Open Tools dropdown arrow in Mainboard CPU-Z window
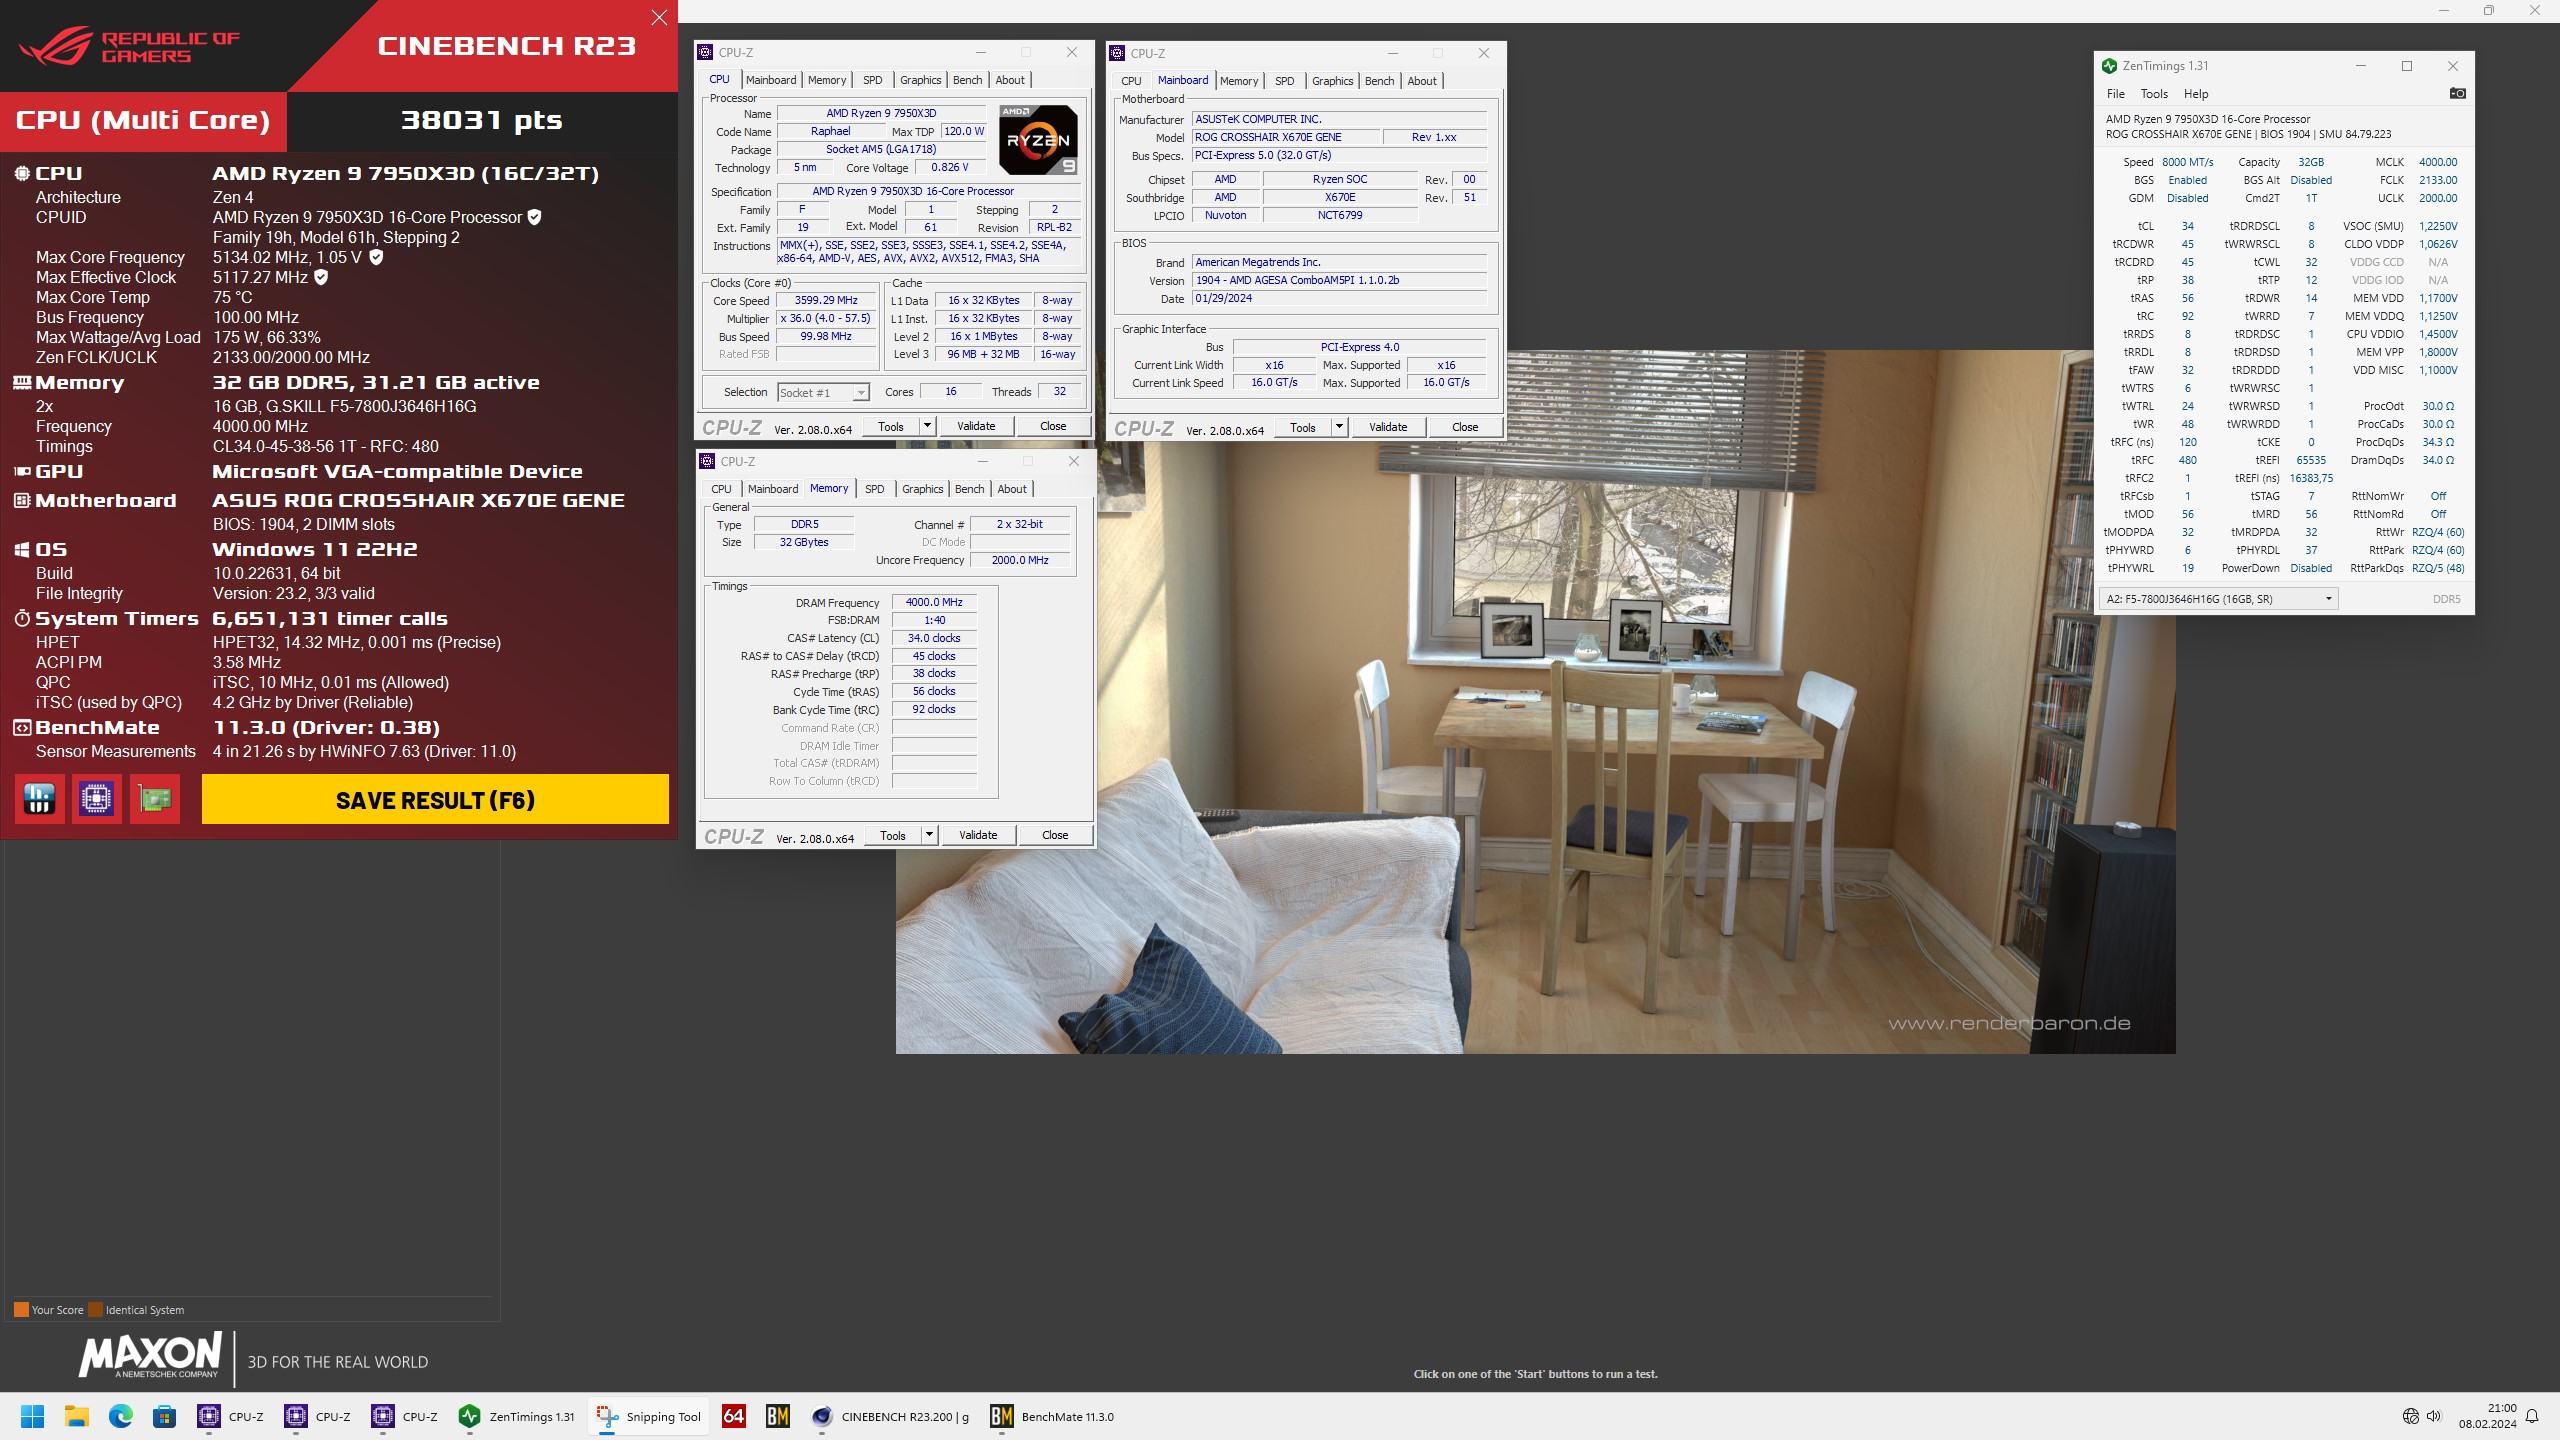 pyautogui.click(x=1339, y=427)
